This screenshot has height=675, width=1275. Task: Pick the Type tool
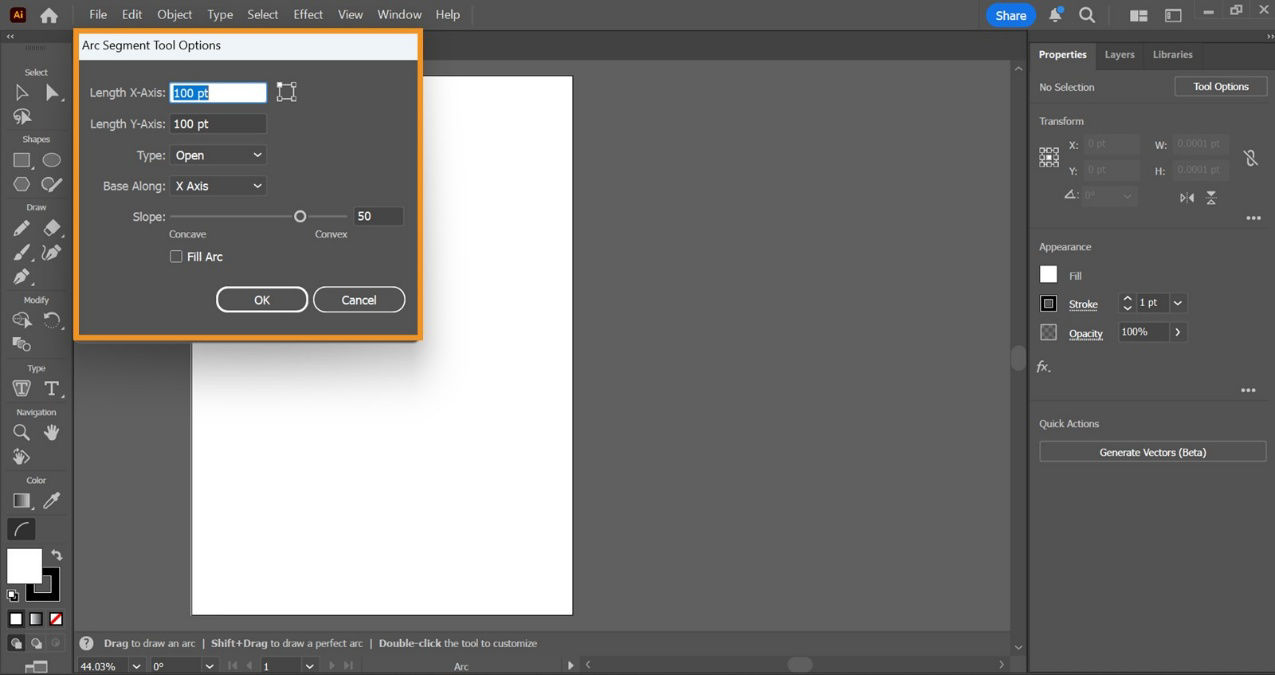pos(51,388)
